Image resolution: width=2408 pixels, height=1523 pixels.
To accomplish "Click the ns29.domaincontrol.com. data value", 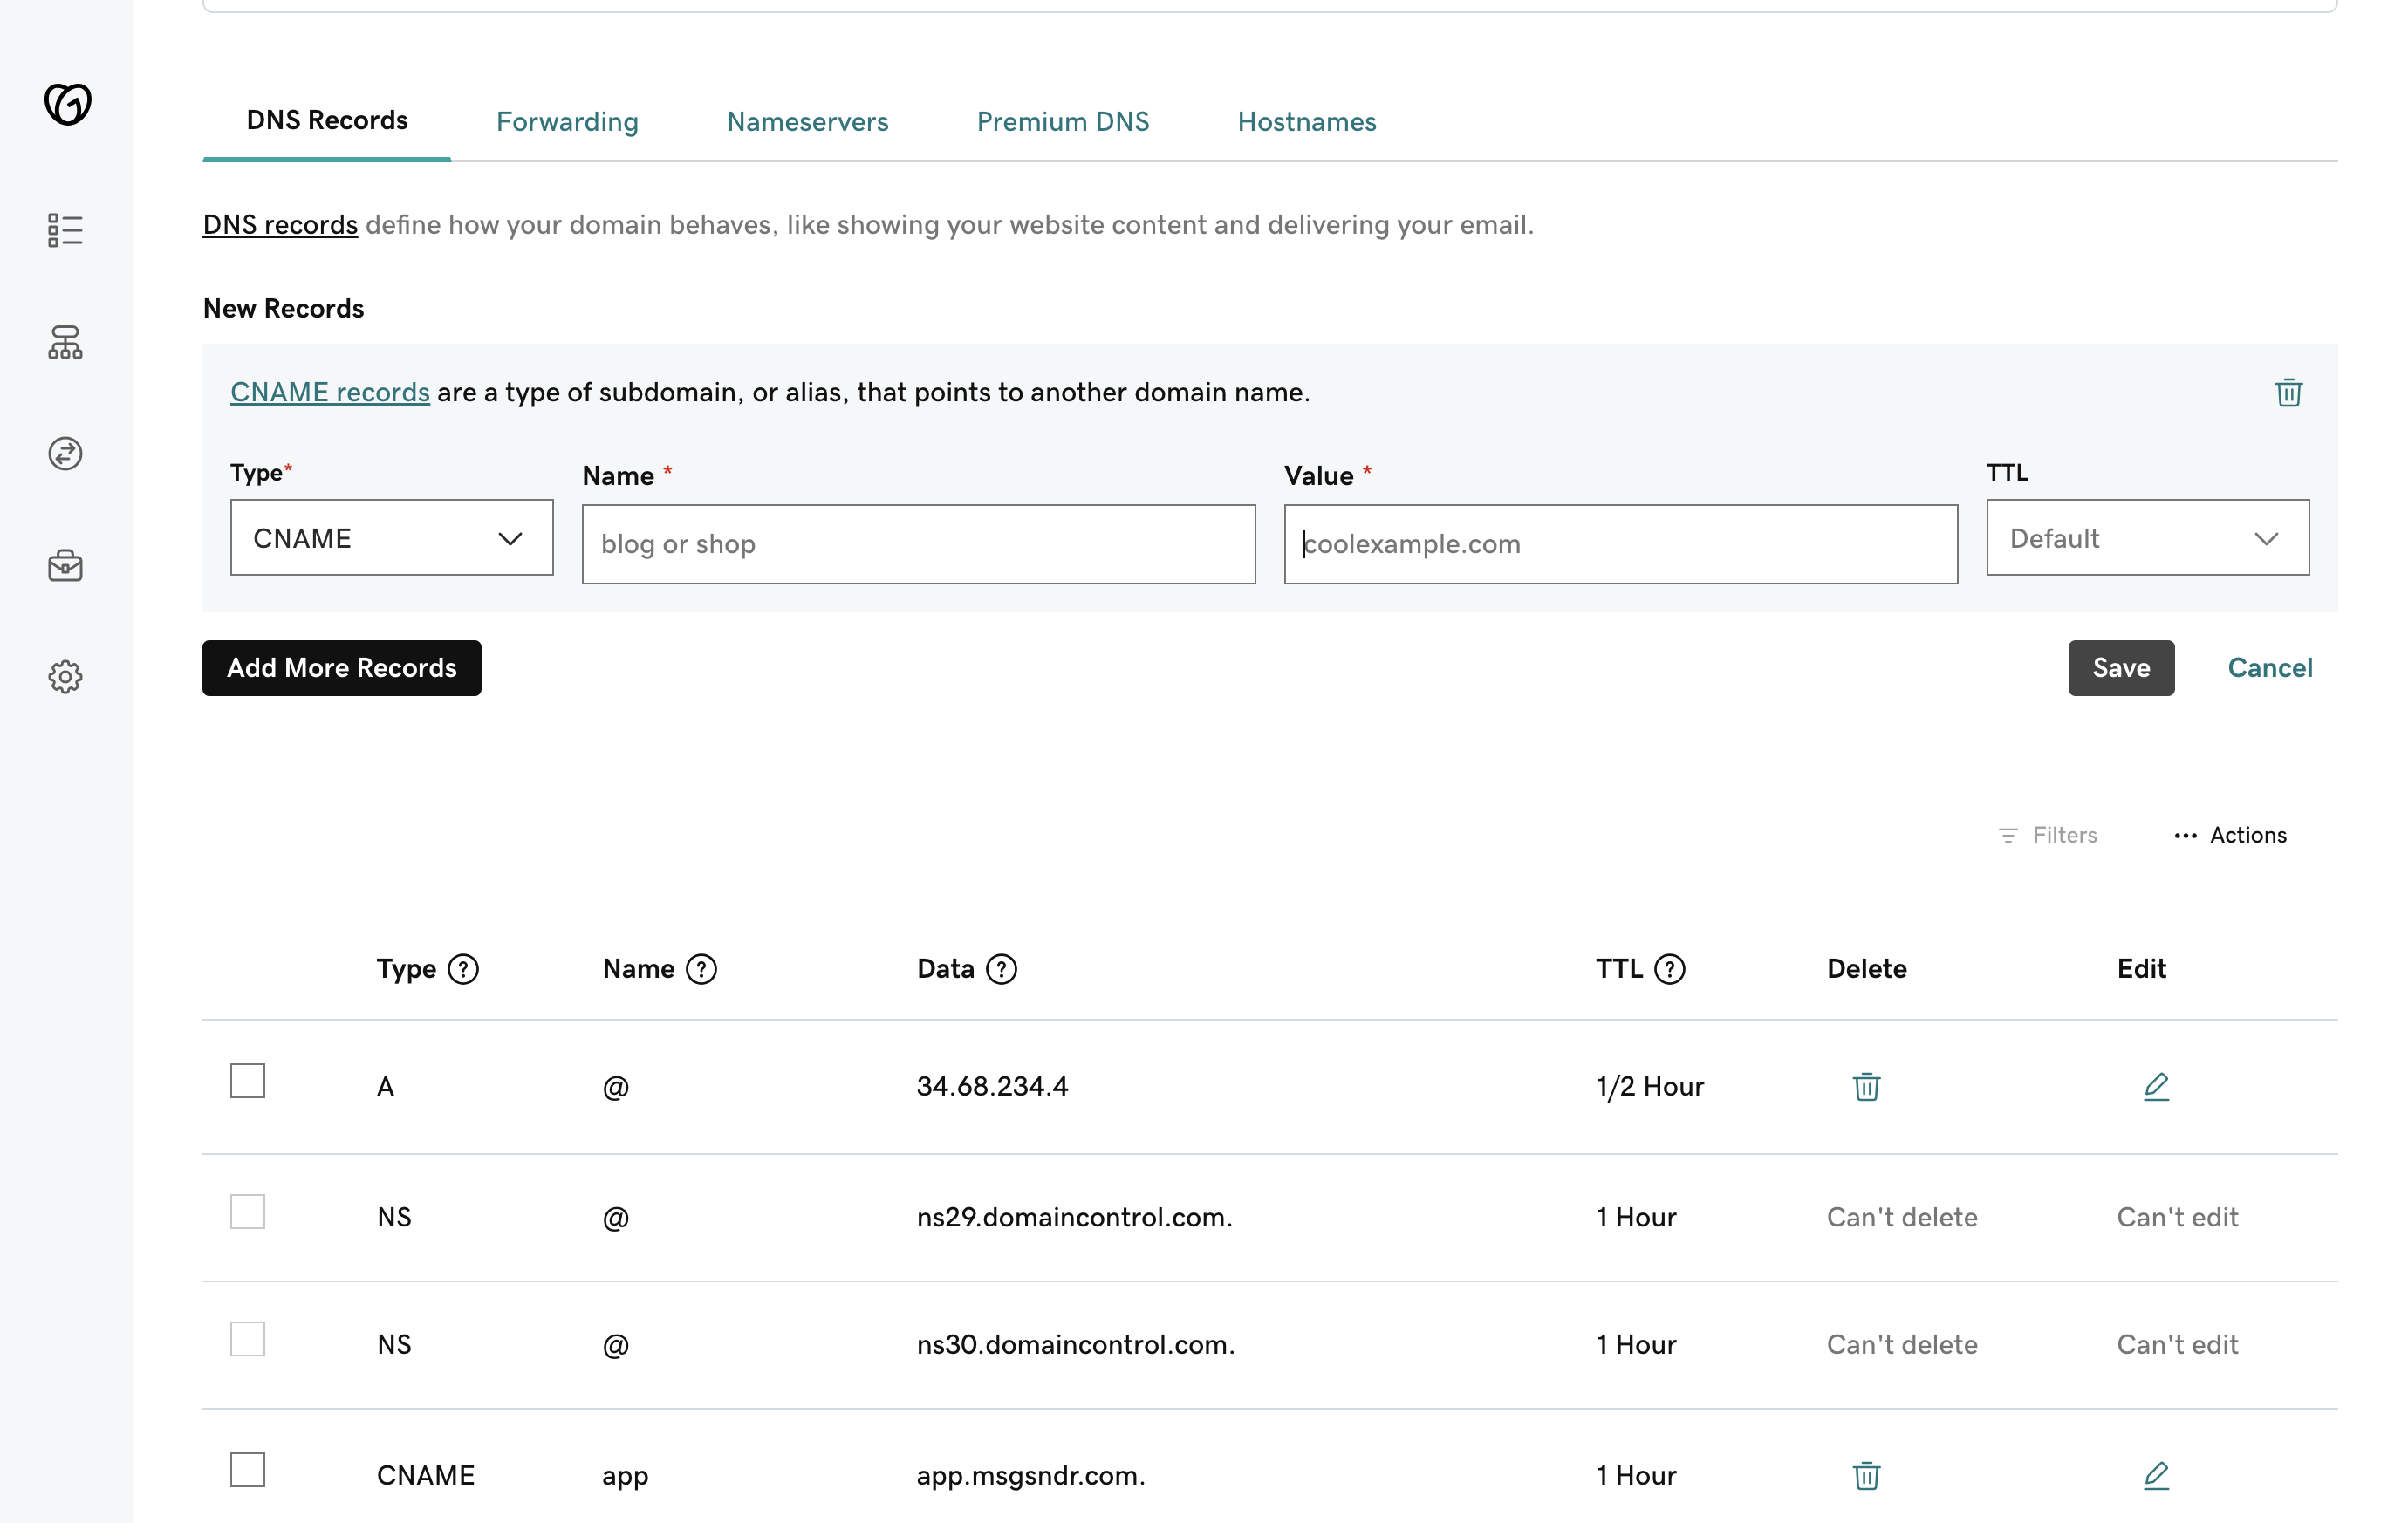I will pyautogui.click(x=1074, y=1217).
